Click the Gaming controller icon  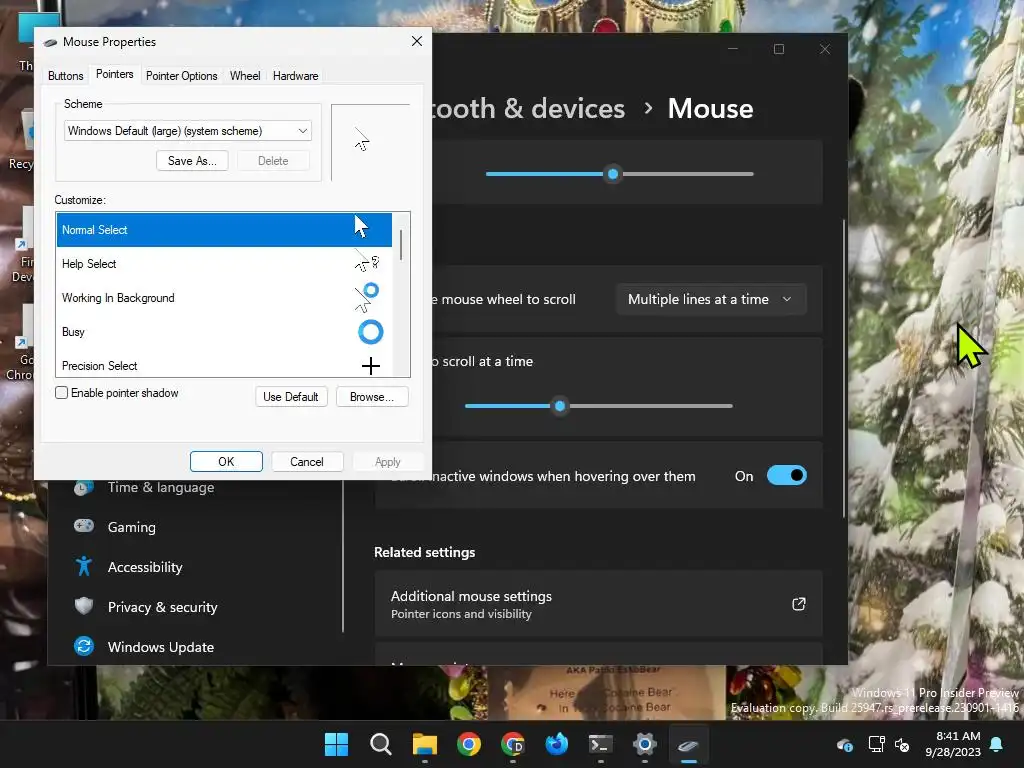click(x=84, y=526)
